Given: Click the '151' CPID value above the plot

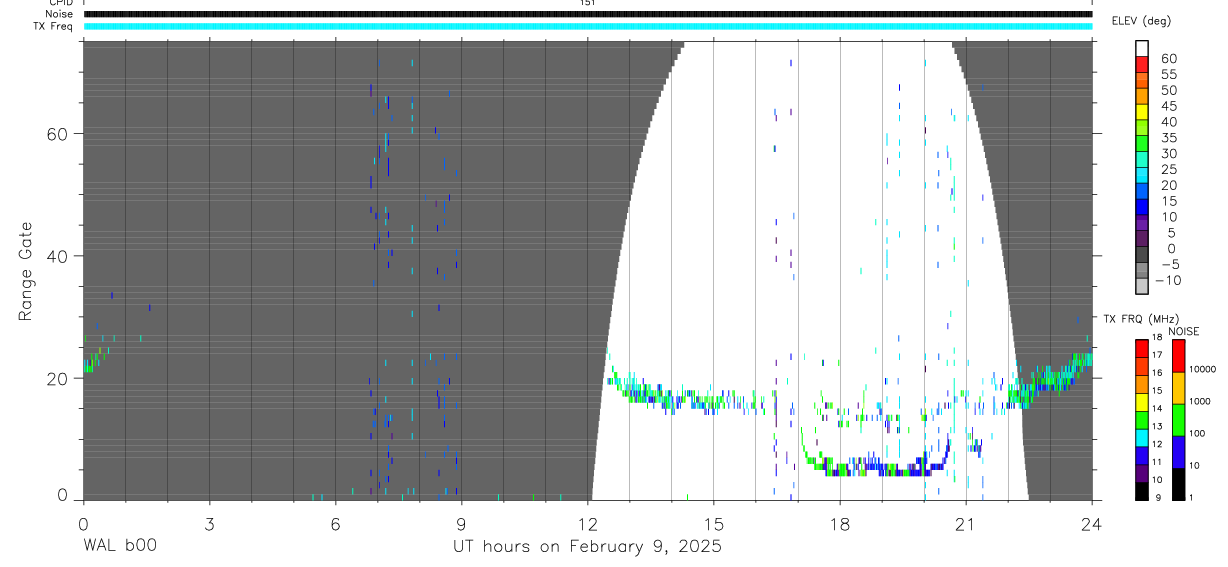Looking at the screenshot, I should 587,3.
